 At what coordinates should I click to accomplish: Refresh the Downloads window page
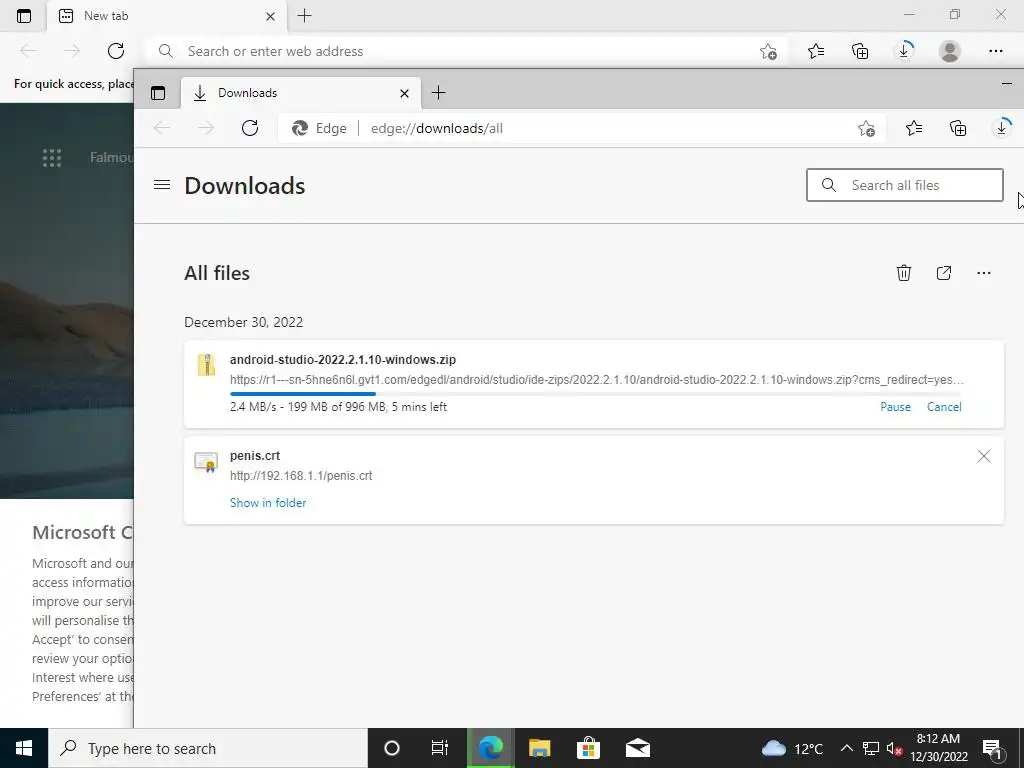(x=249, y=128)
